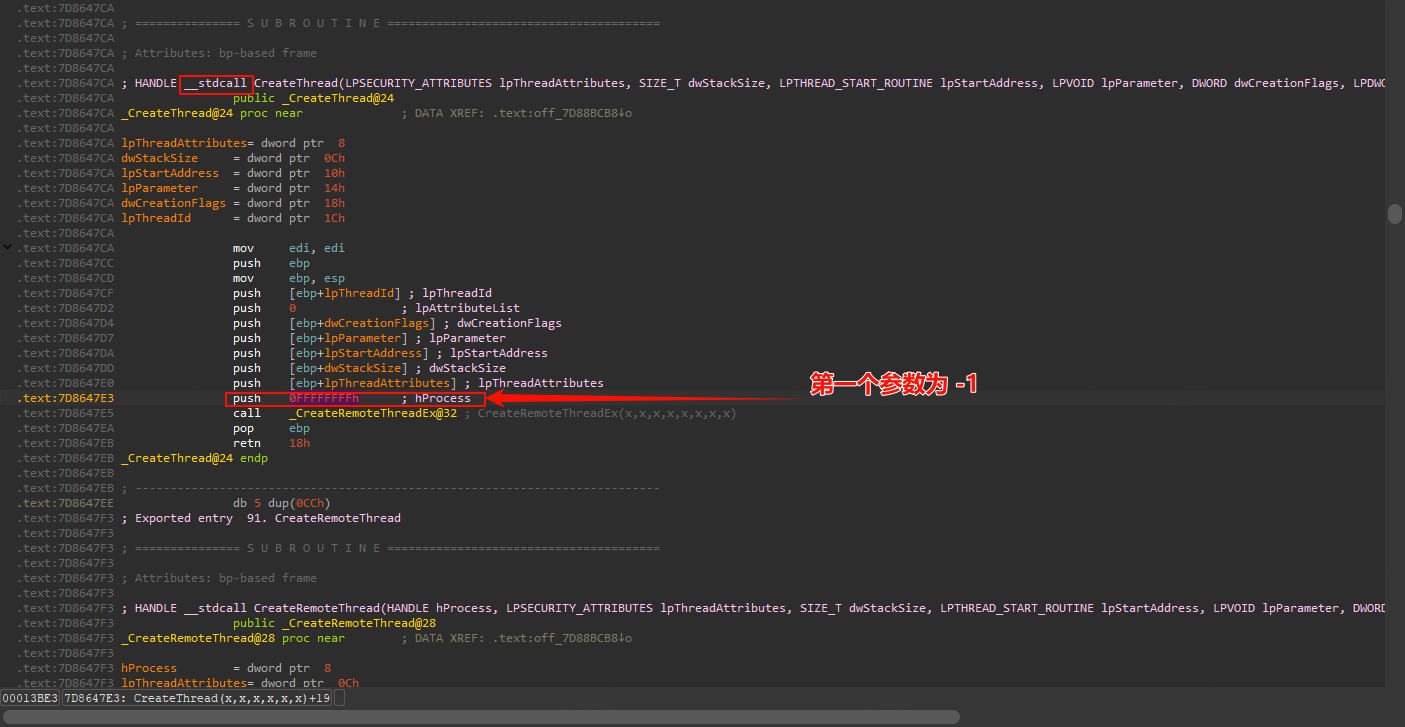Select the 0FFFFFFFFh operand in the push

coord(324,398)
